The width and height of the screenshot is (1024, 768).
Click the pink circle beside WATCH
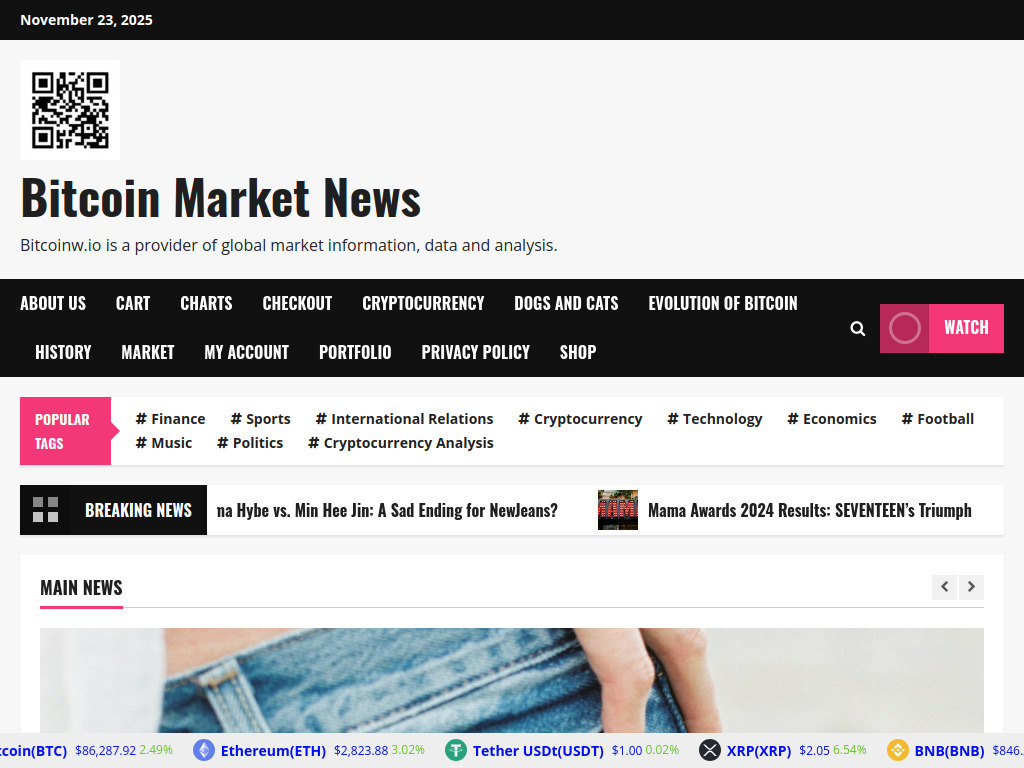coord(904,327)
